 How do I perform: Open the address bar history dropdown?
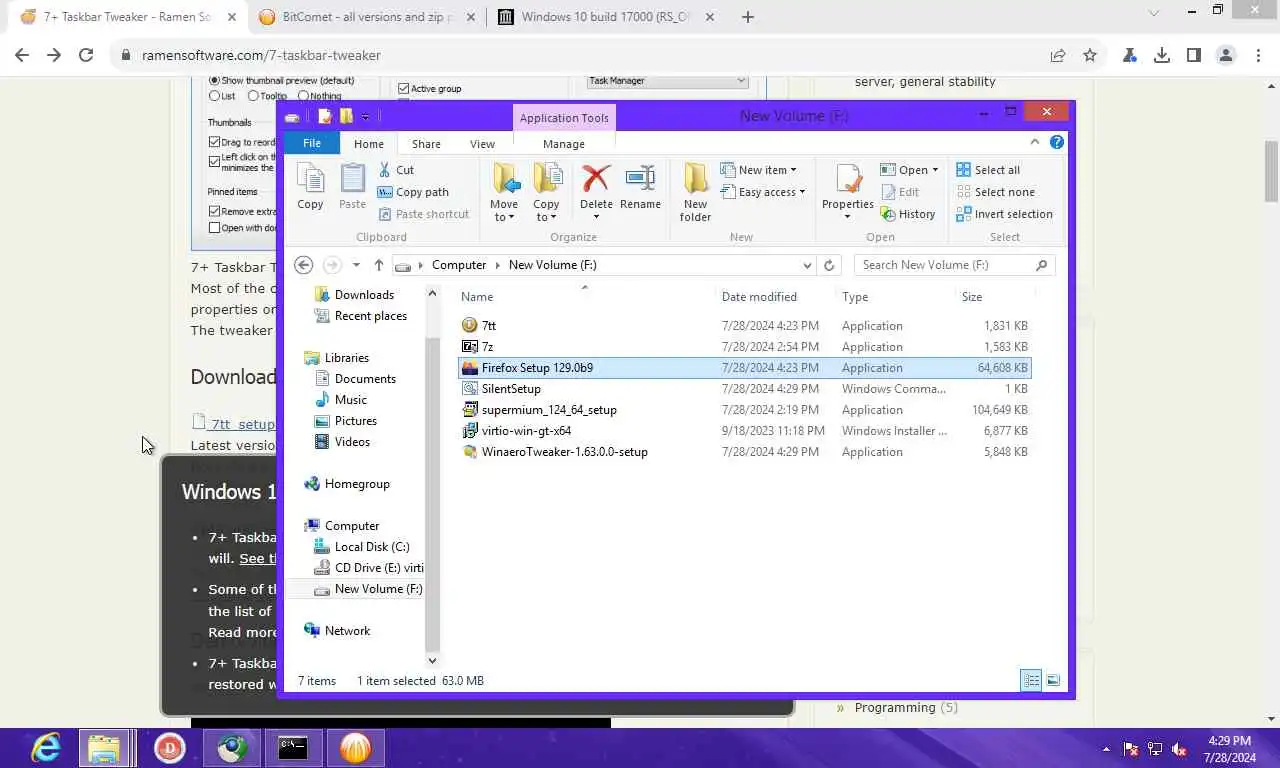(807, 265)
